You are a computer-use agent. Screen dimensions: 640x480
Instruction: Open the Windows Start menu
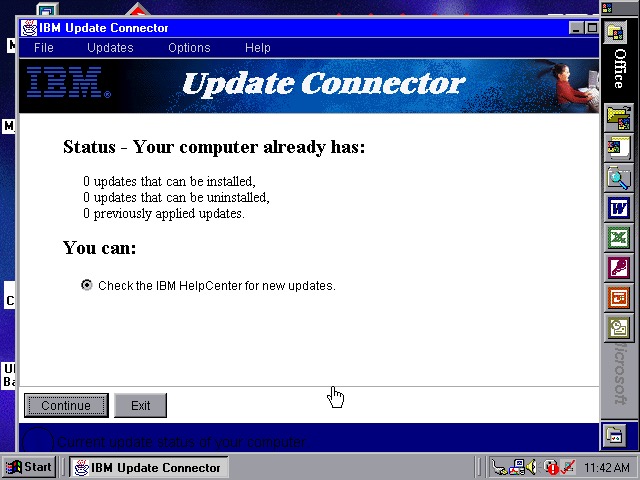(29, 467)
